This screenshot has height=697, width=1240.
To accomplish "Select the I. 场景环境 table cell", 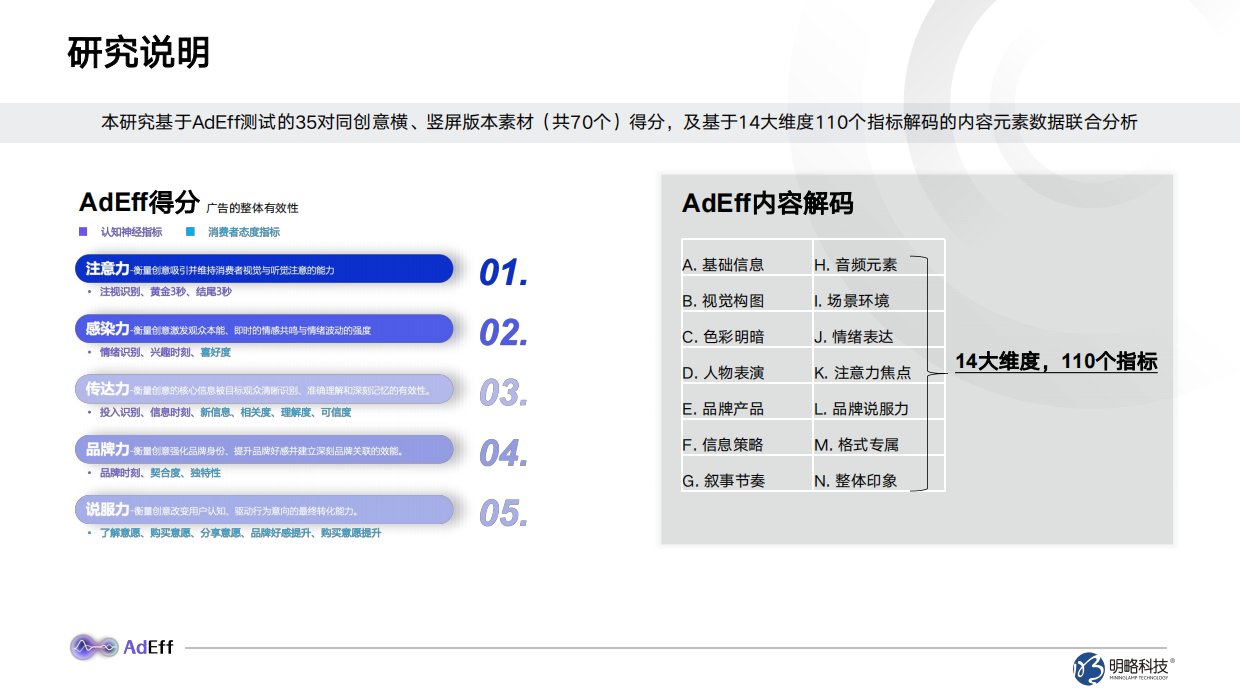I will pyautogui.click(x=879, y=294).
